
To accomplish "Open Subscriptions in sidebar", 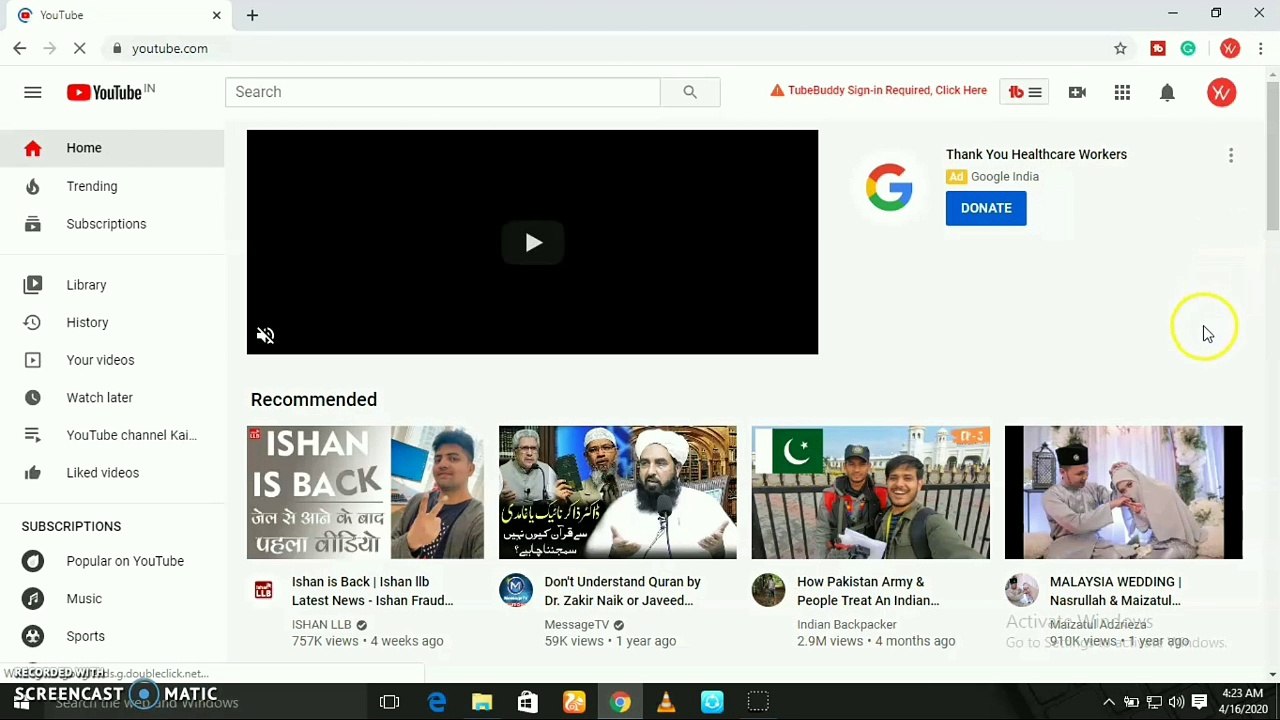I will pos(112,224).
